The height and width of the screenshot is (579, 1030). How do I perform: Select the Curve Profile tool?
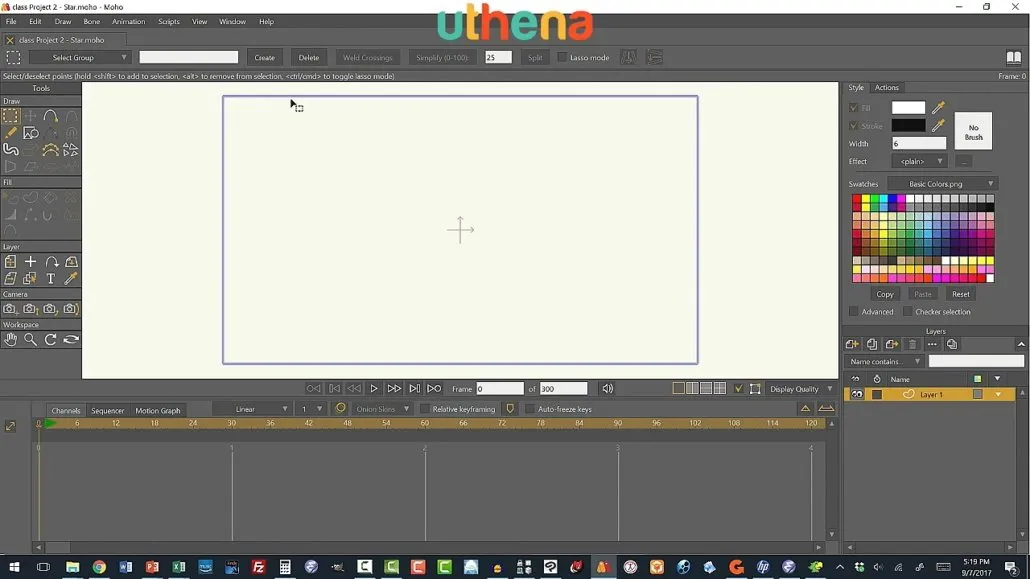[x=50, y=150]
